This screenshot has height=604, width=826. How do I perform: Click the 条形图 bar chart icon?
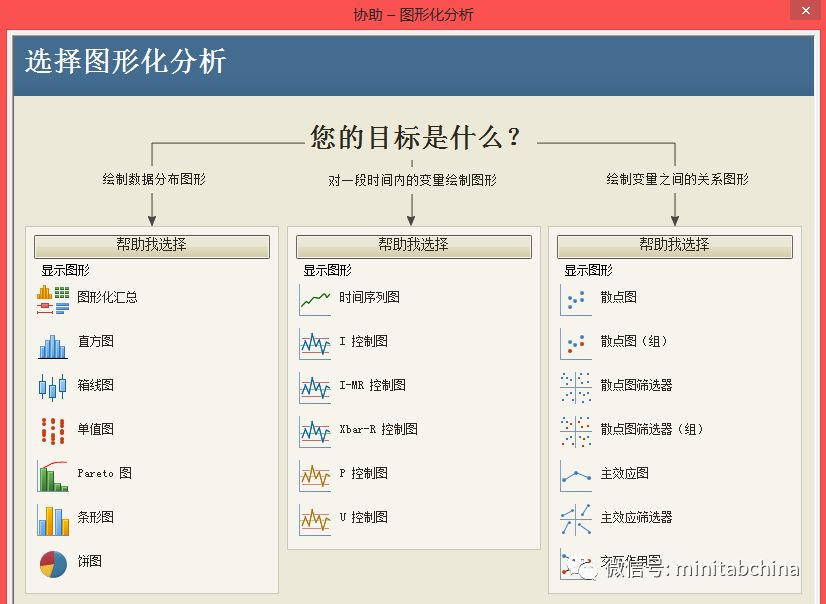(53, 518)
